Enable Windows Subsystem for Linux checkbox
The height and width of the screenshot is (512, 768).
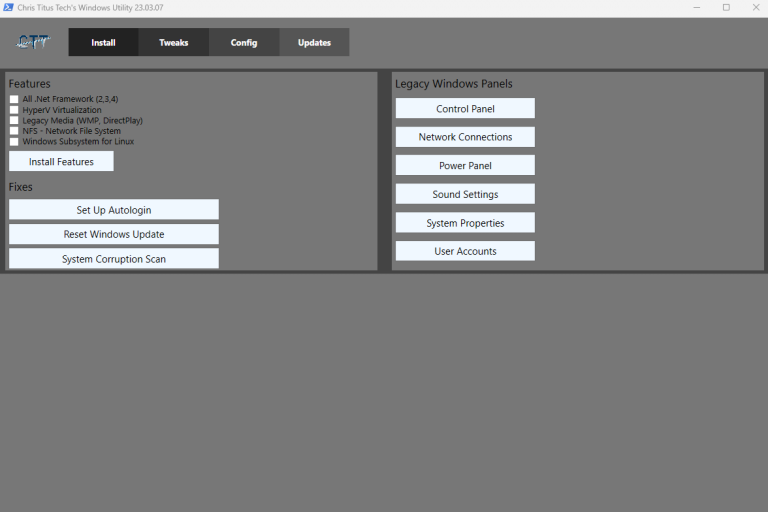[14, 142]
